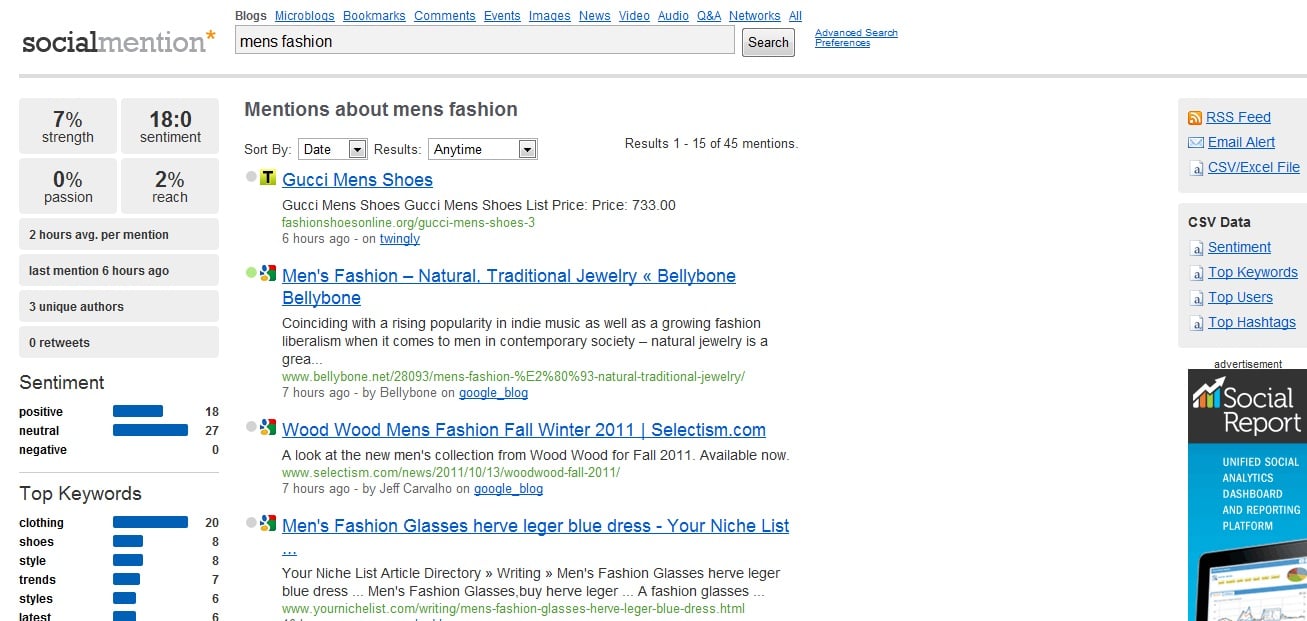Switch to the All category

coord(795,16)
